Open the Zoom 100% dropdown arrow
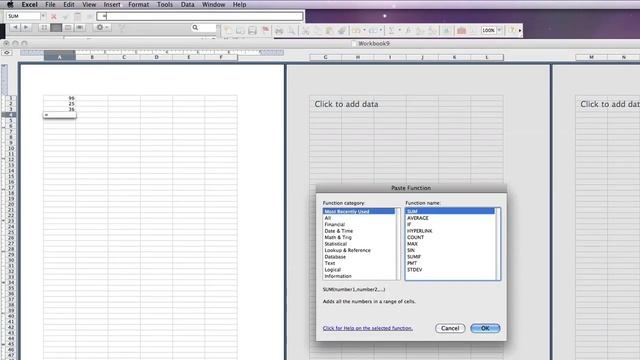640x360 pixels. coord(499,30)
